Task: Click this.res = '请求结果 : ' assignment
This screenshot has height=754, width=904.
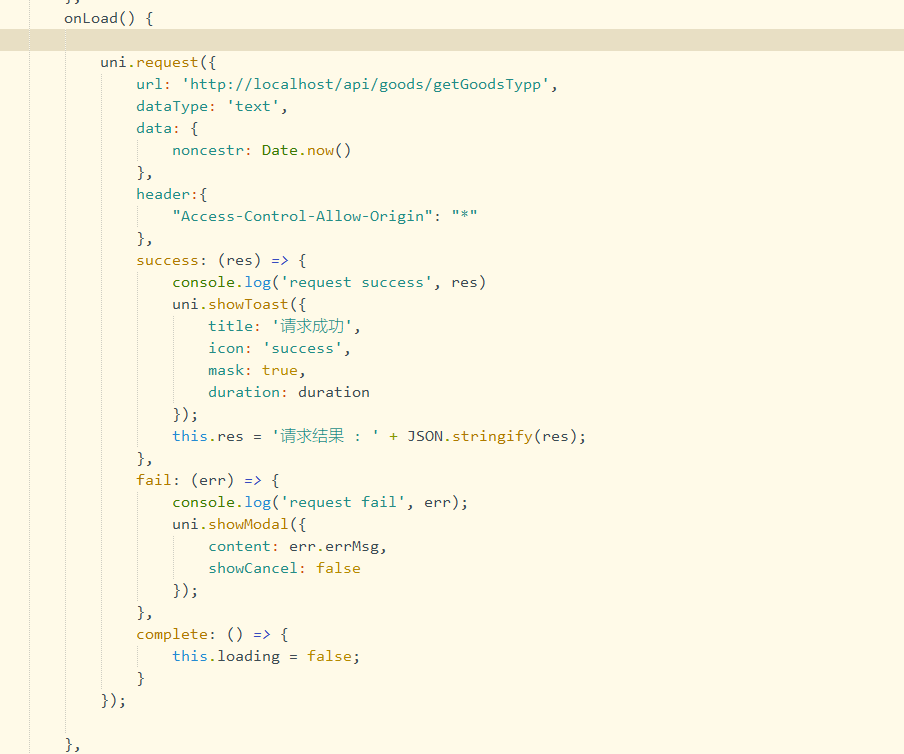Action: 276,436
